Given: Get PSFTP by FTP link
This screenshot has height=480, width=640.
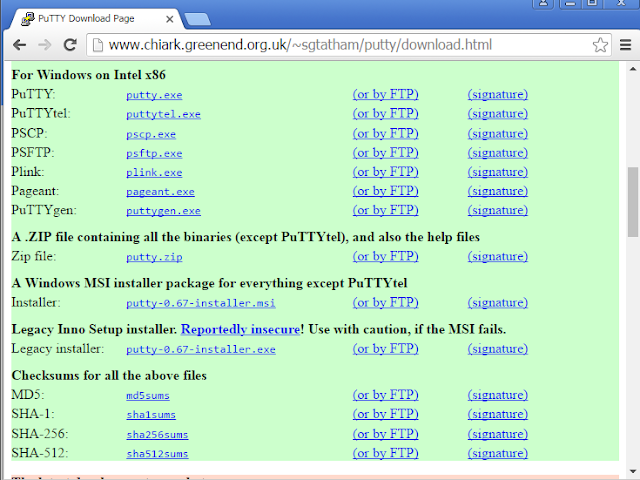Looking at the screenshot, I should 386,153.
